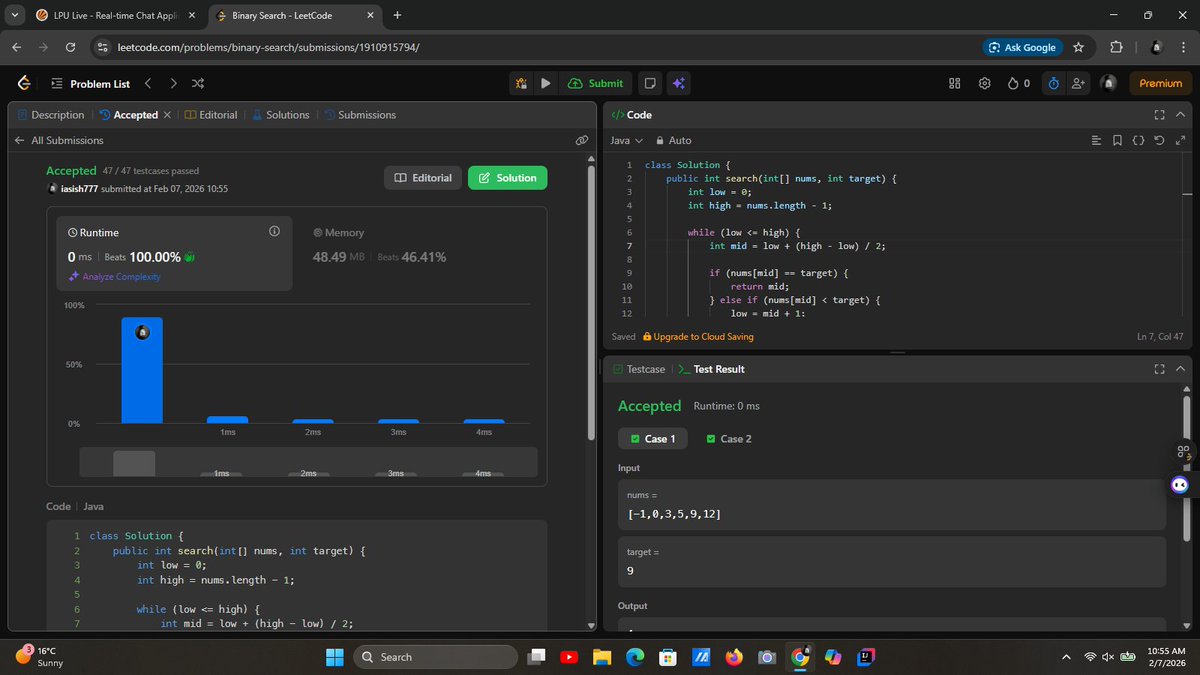Click the floating shortcuts widget icon
1200x675 pixels.
1184,453
